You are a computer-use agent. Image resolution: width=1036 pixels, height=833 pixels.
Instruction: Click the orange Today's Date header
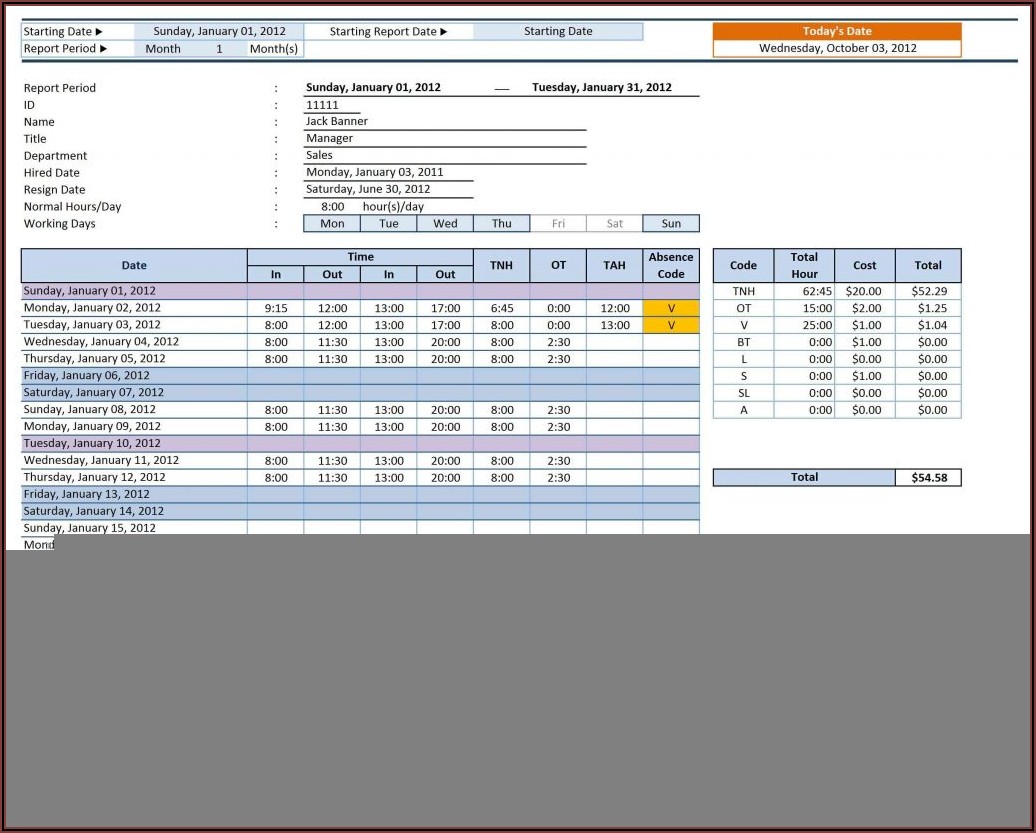coord(837,31)
